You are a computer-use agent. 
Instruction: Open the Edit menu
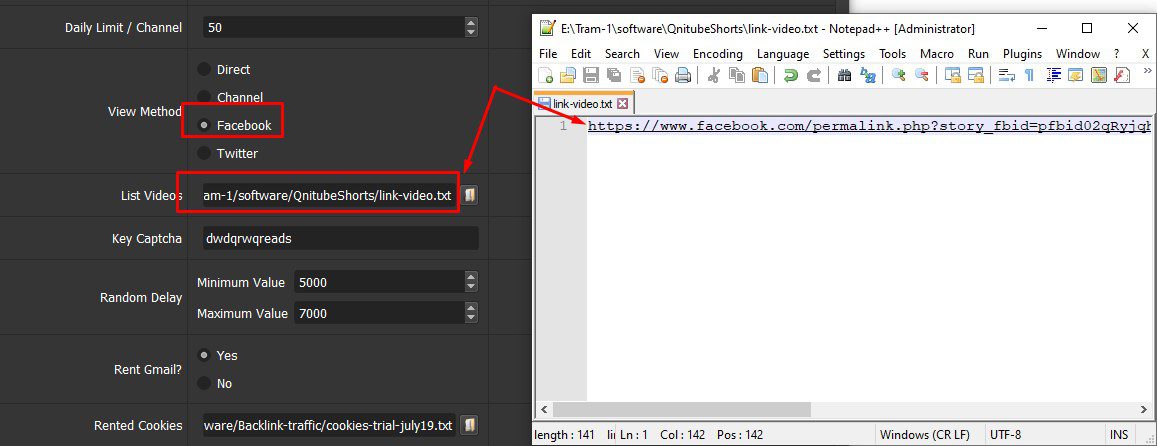tap(581, 54)
